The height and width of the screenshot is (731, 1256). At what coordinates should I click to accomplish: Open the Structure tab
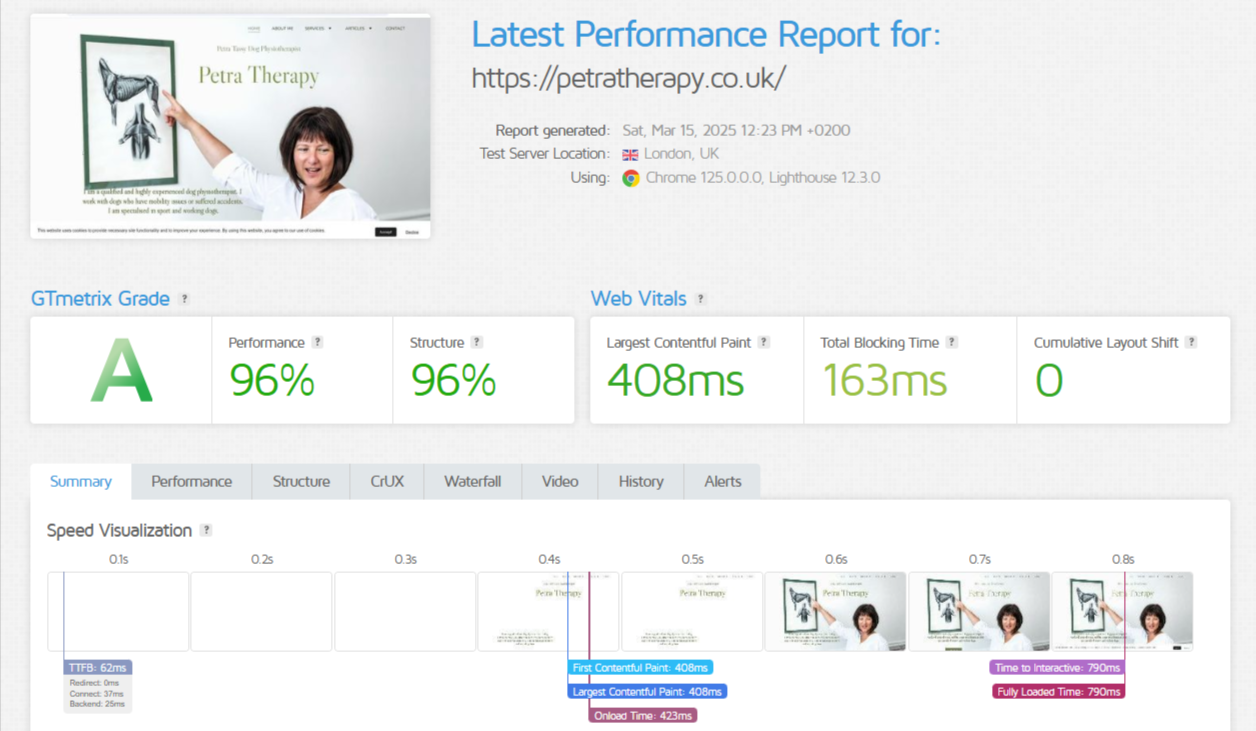click(301, 481)
